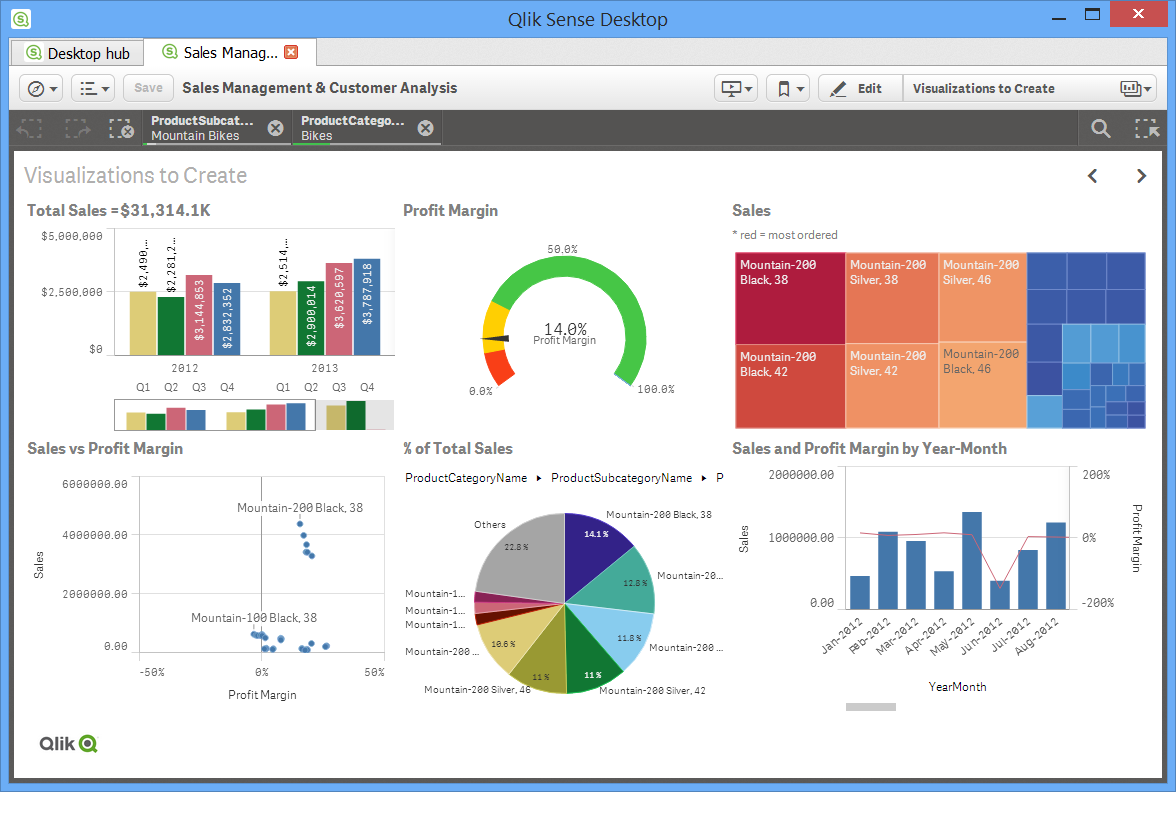1176x827 pixels.
Task: Go to the previous sheet
Action: 1093,176
